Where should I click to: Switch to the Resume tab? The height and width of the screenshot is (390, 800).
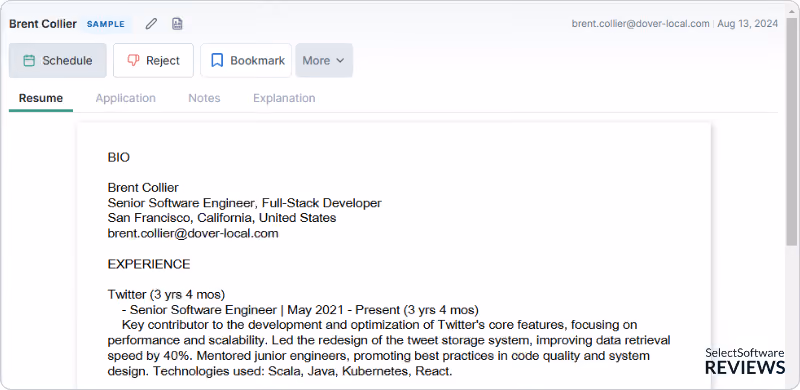pos(41,98)
